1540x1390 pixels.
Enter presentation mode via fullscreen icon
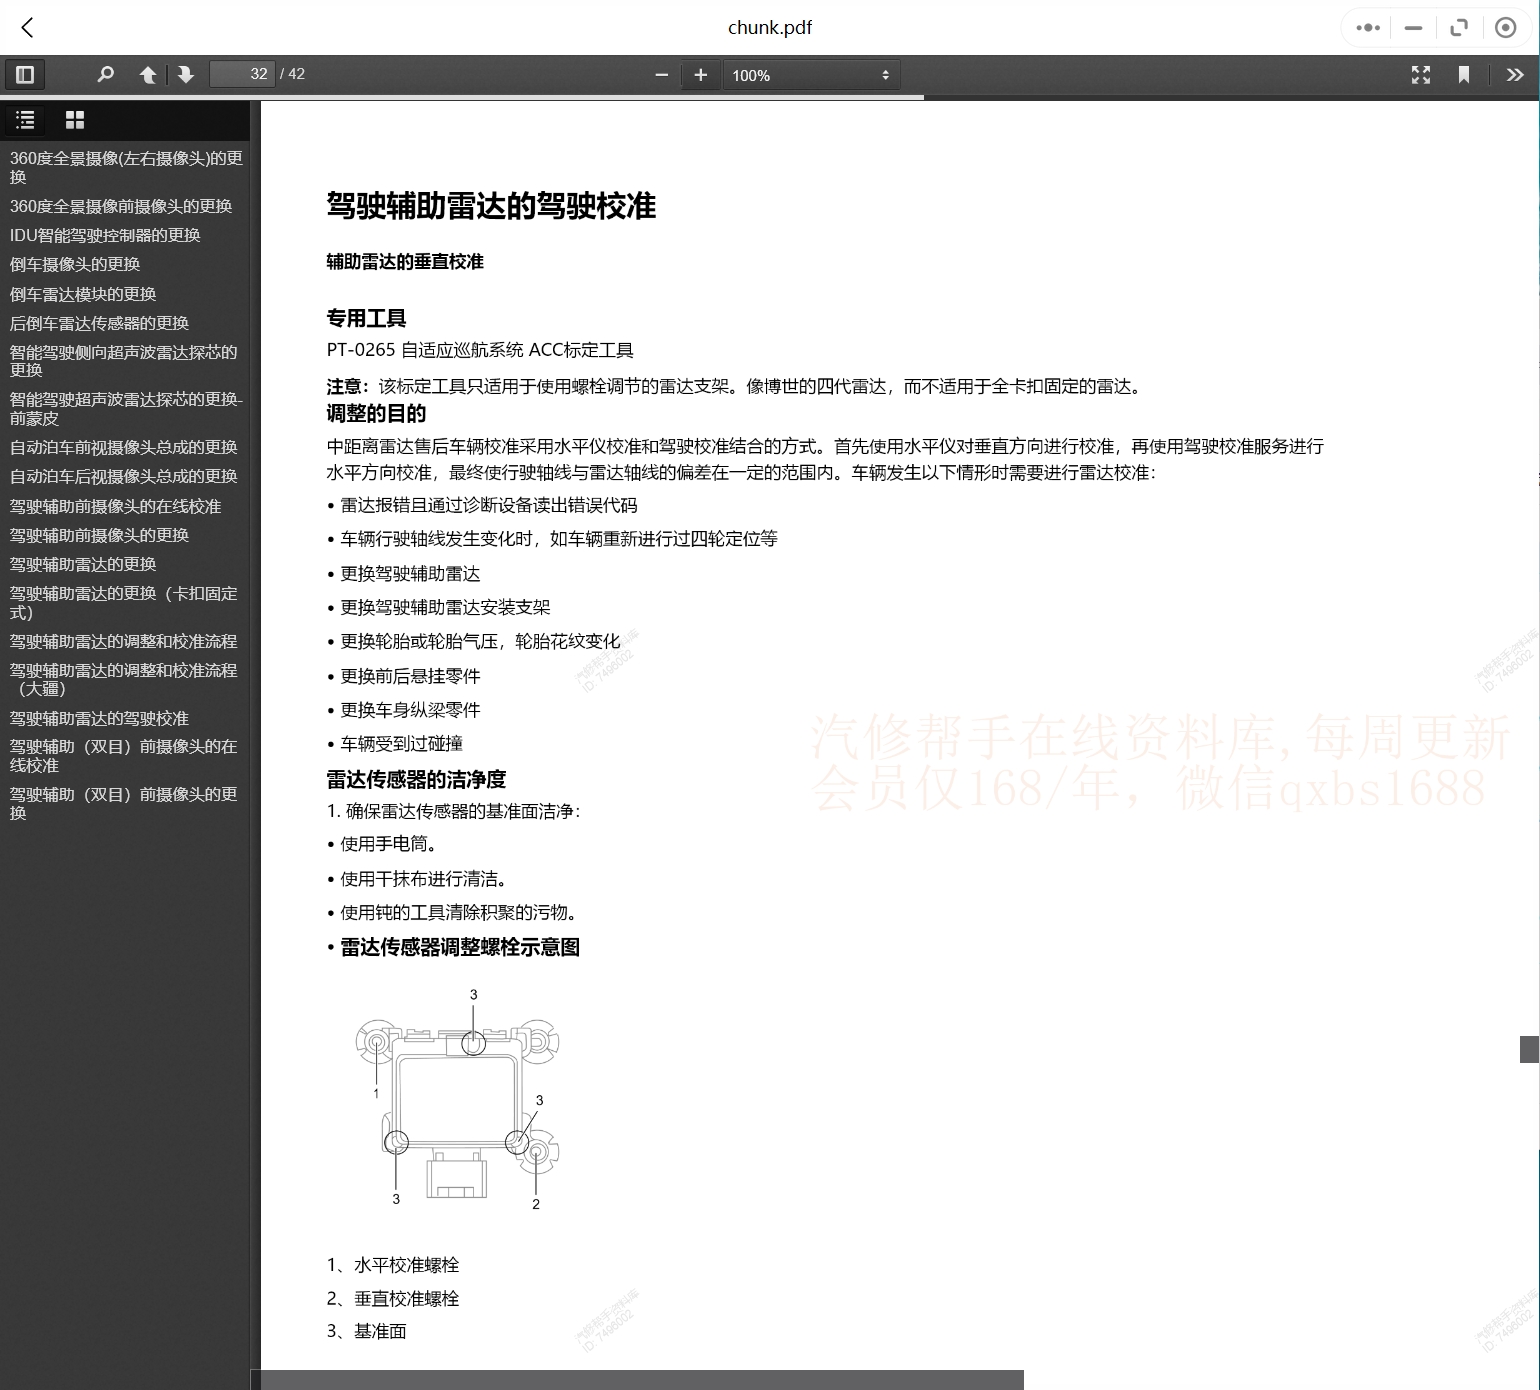1421,74
